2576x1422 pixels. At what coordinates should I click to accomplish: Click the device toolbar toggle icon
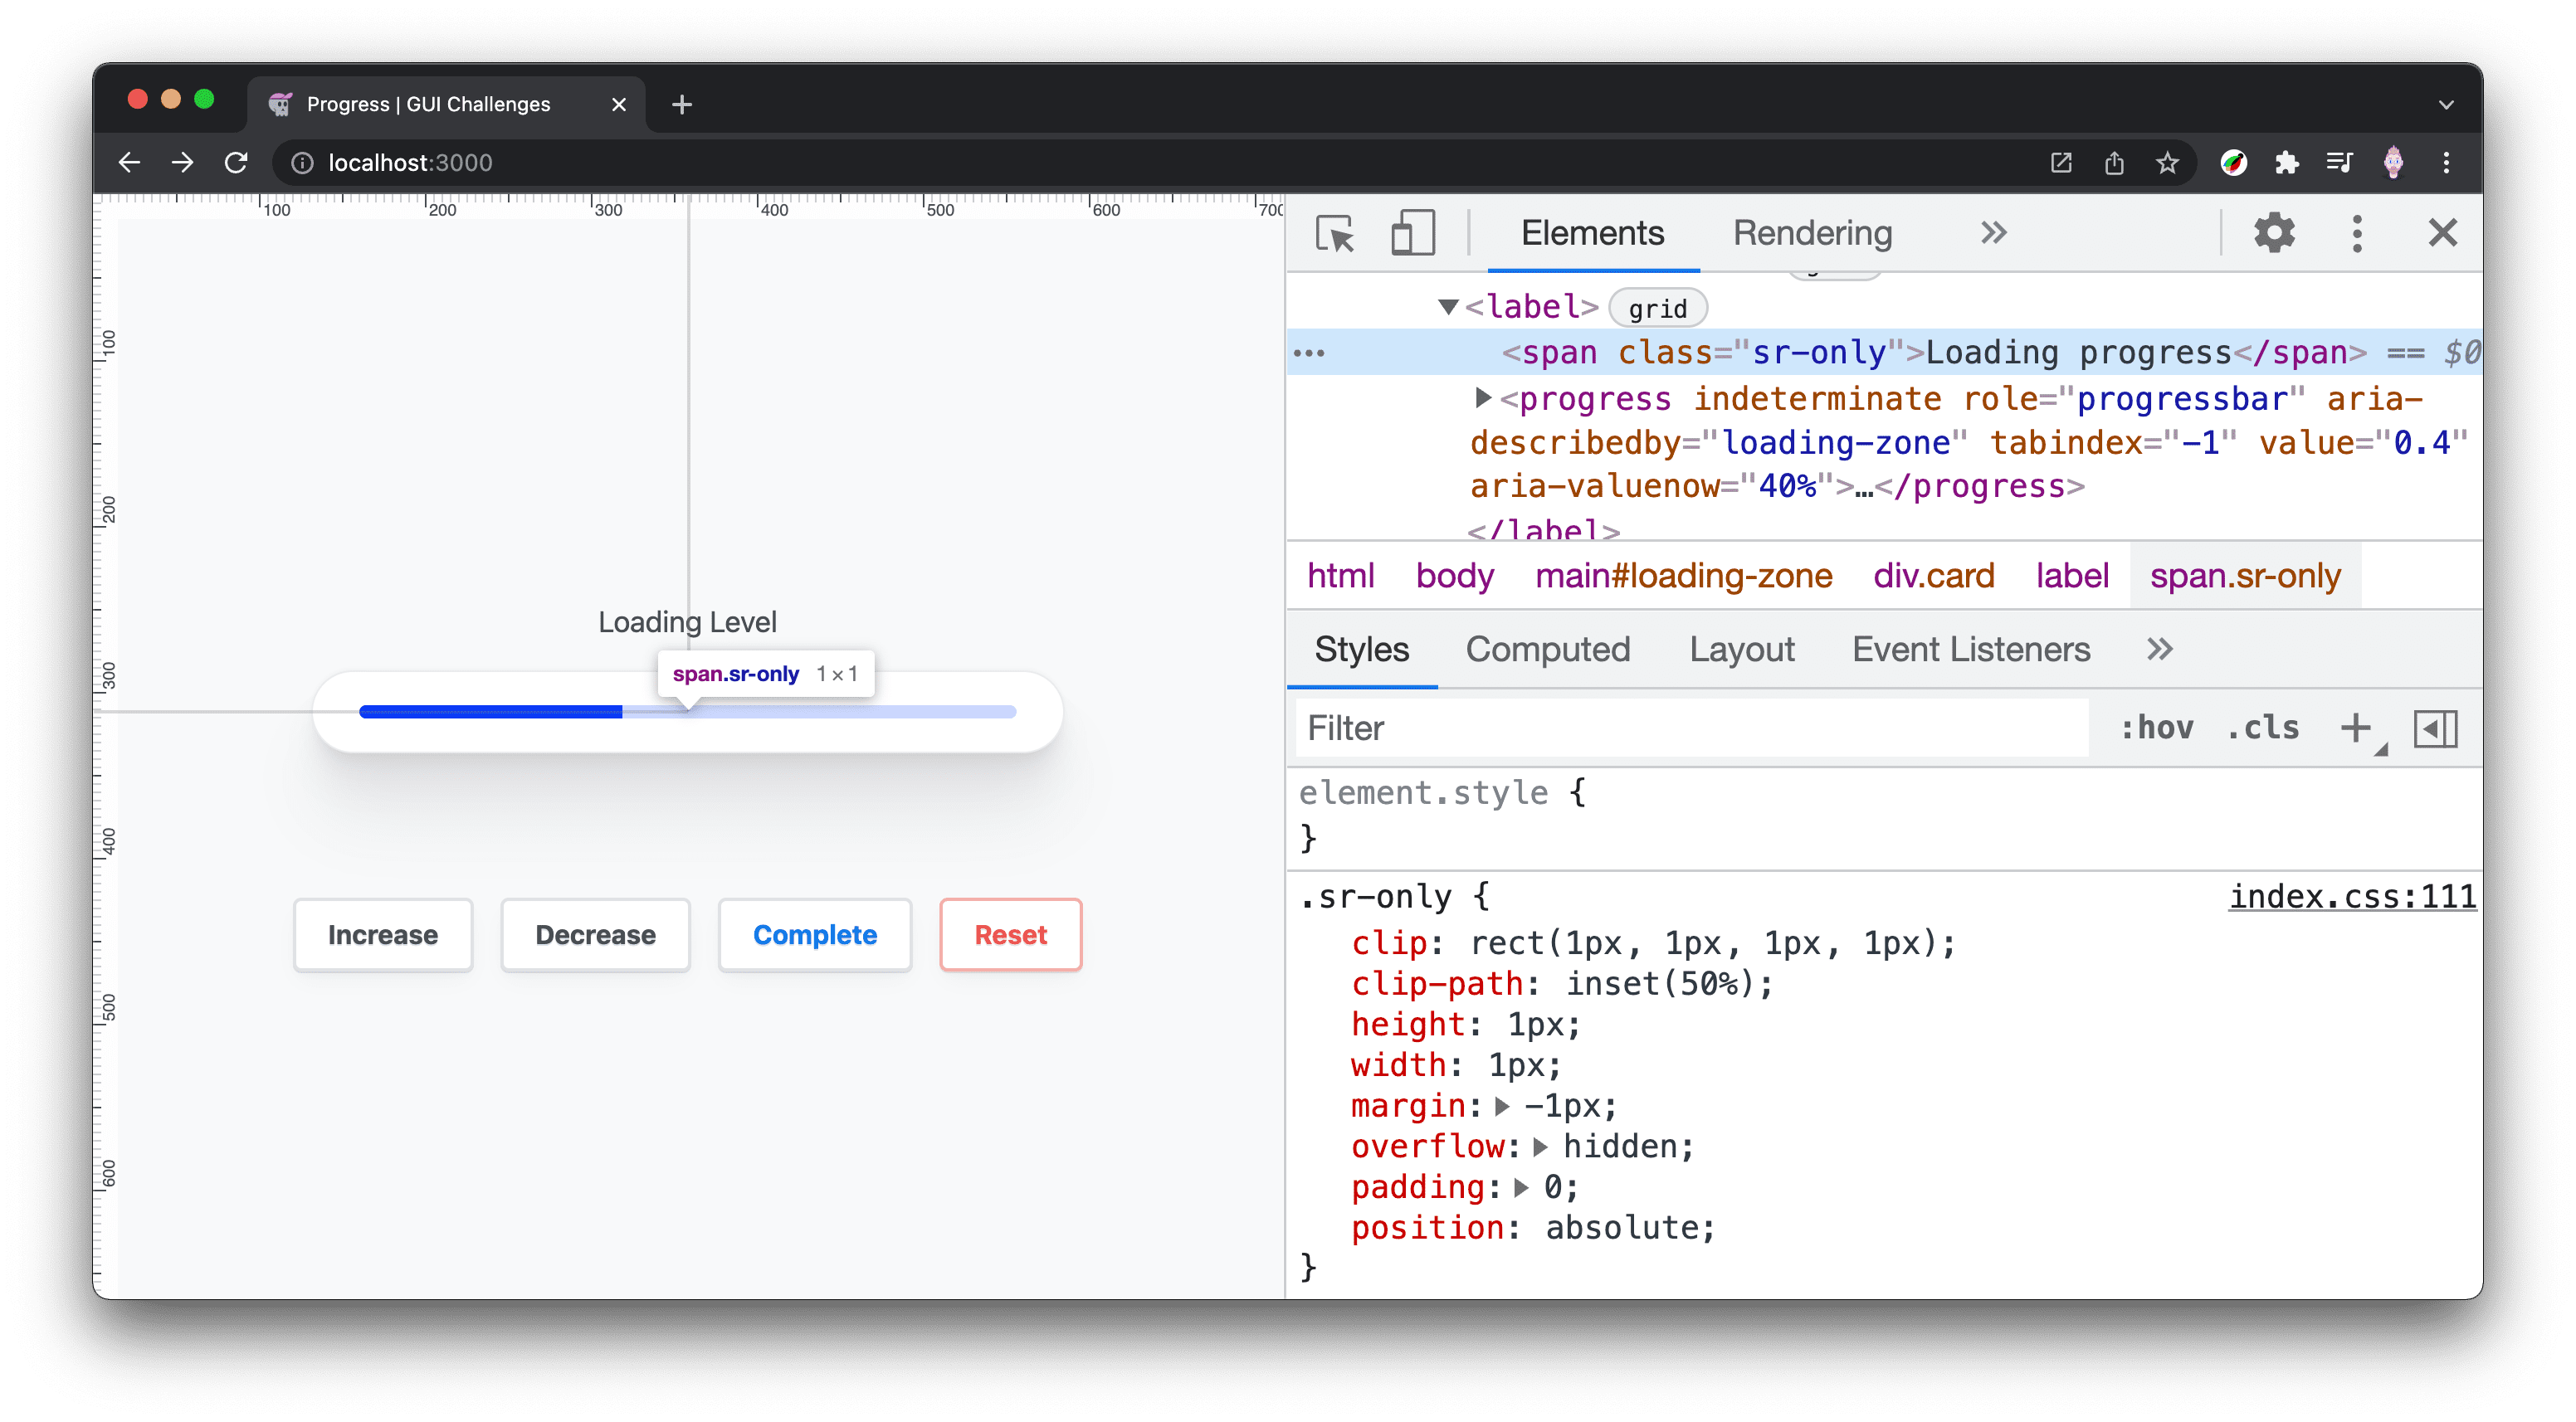click(x=1410, y=231)
